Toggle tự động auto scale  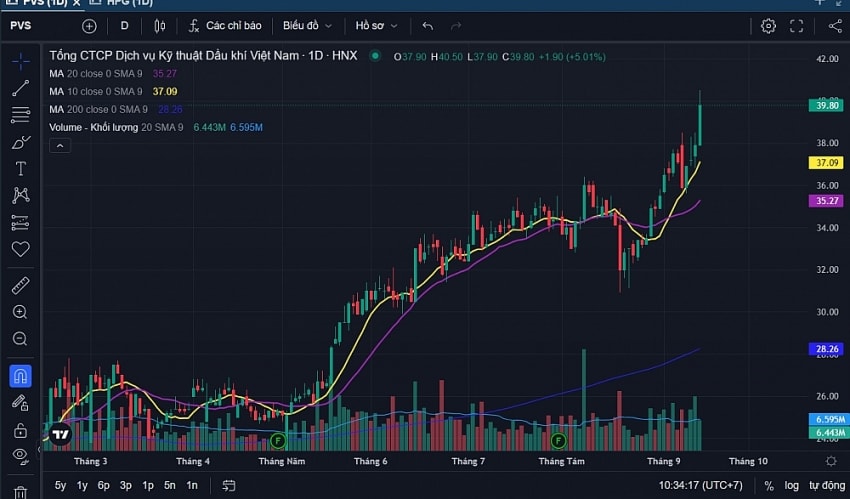pos(827,485)
